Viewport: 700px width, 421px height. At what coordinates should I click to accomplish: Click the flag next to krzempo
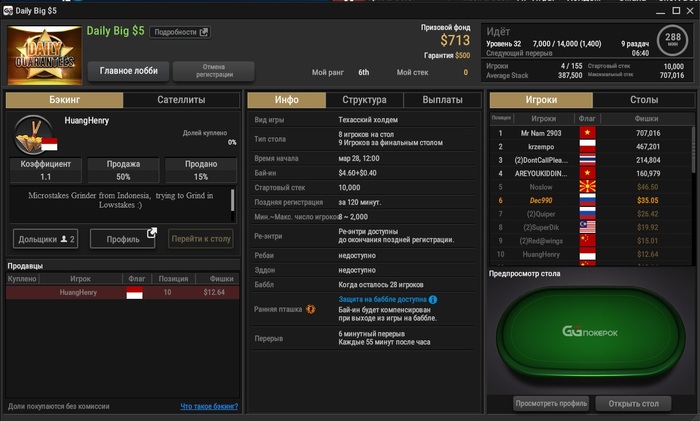[x=587, y=146]
